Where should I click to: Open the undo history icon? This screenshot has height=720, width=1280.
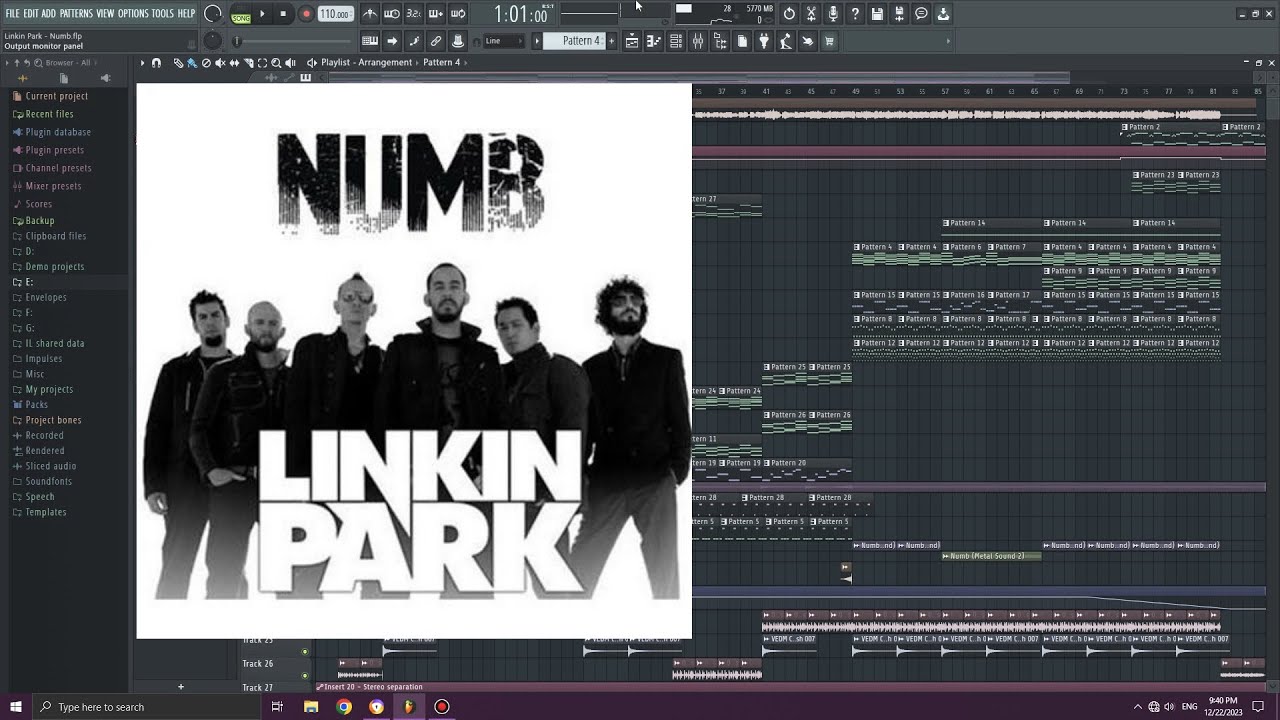point(789,14)
